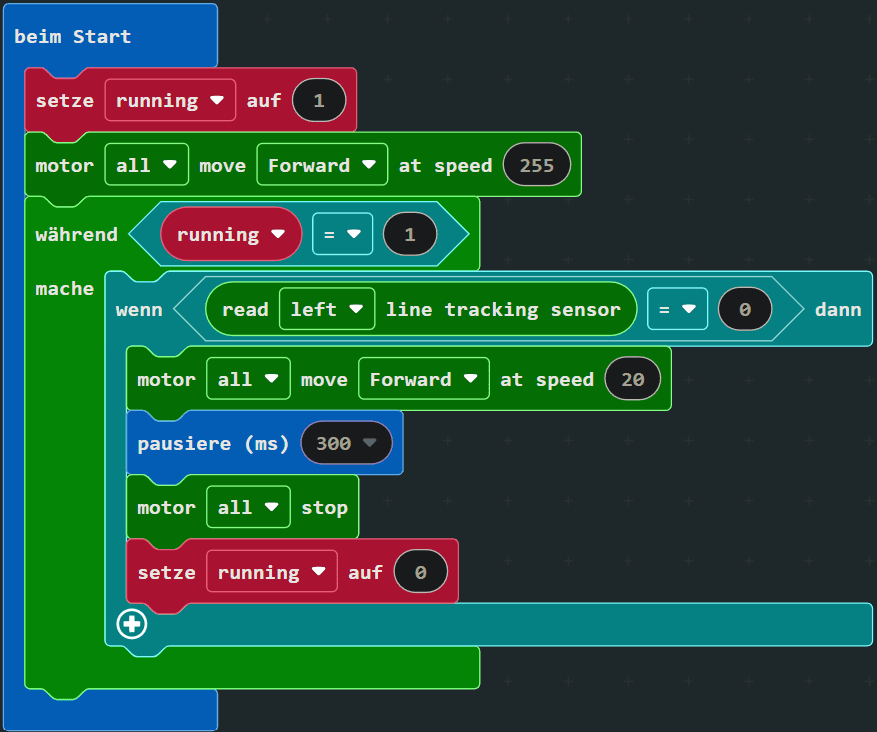Screen dimensions: 877x732
Task: Edit the speed value 255
Action: point(537,165)
